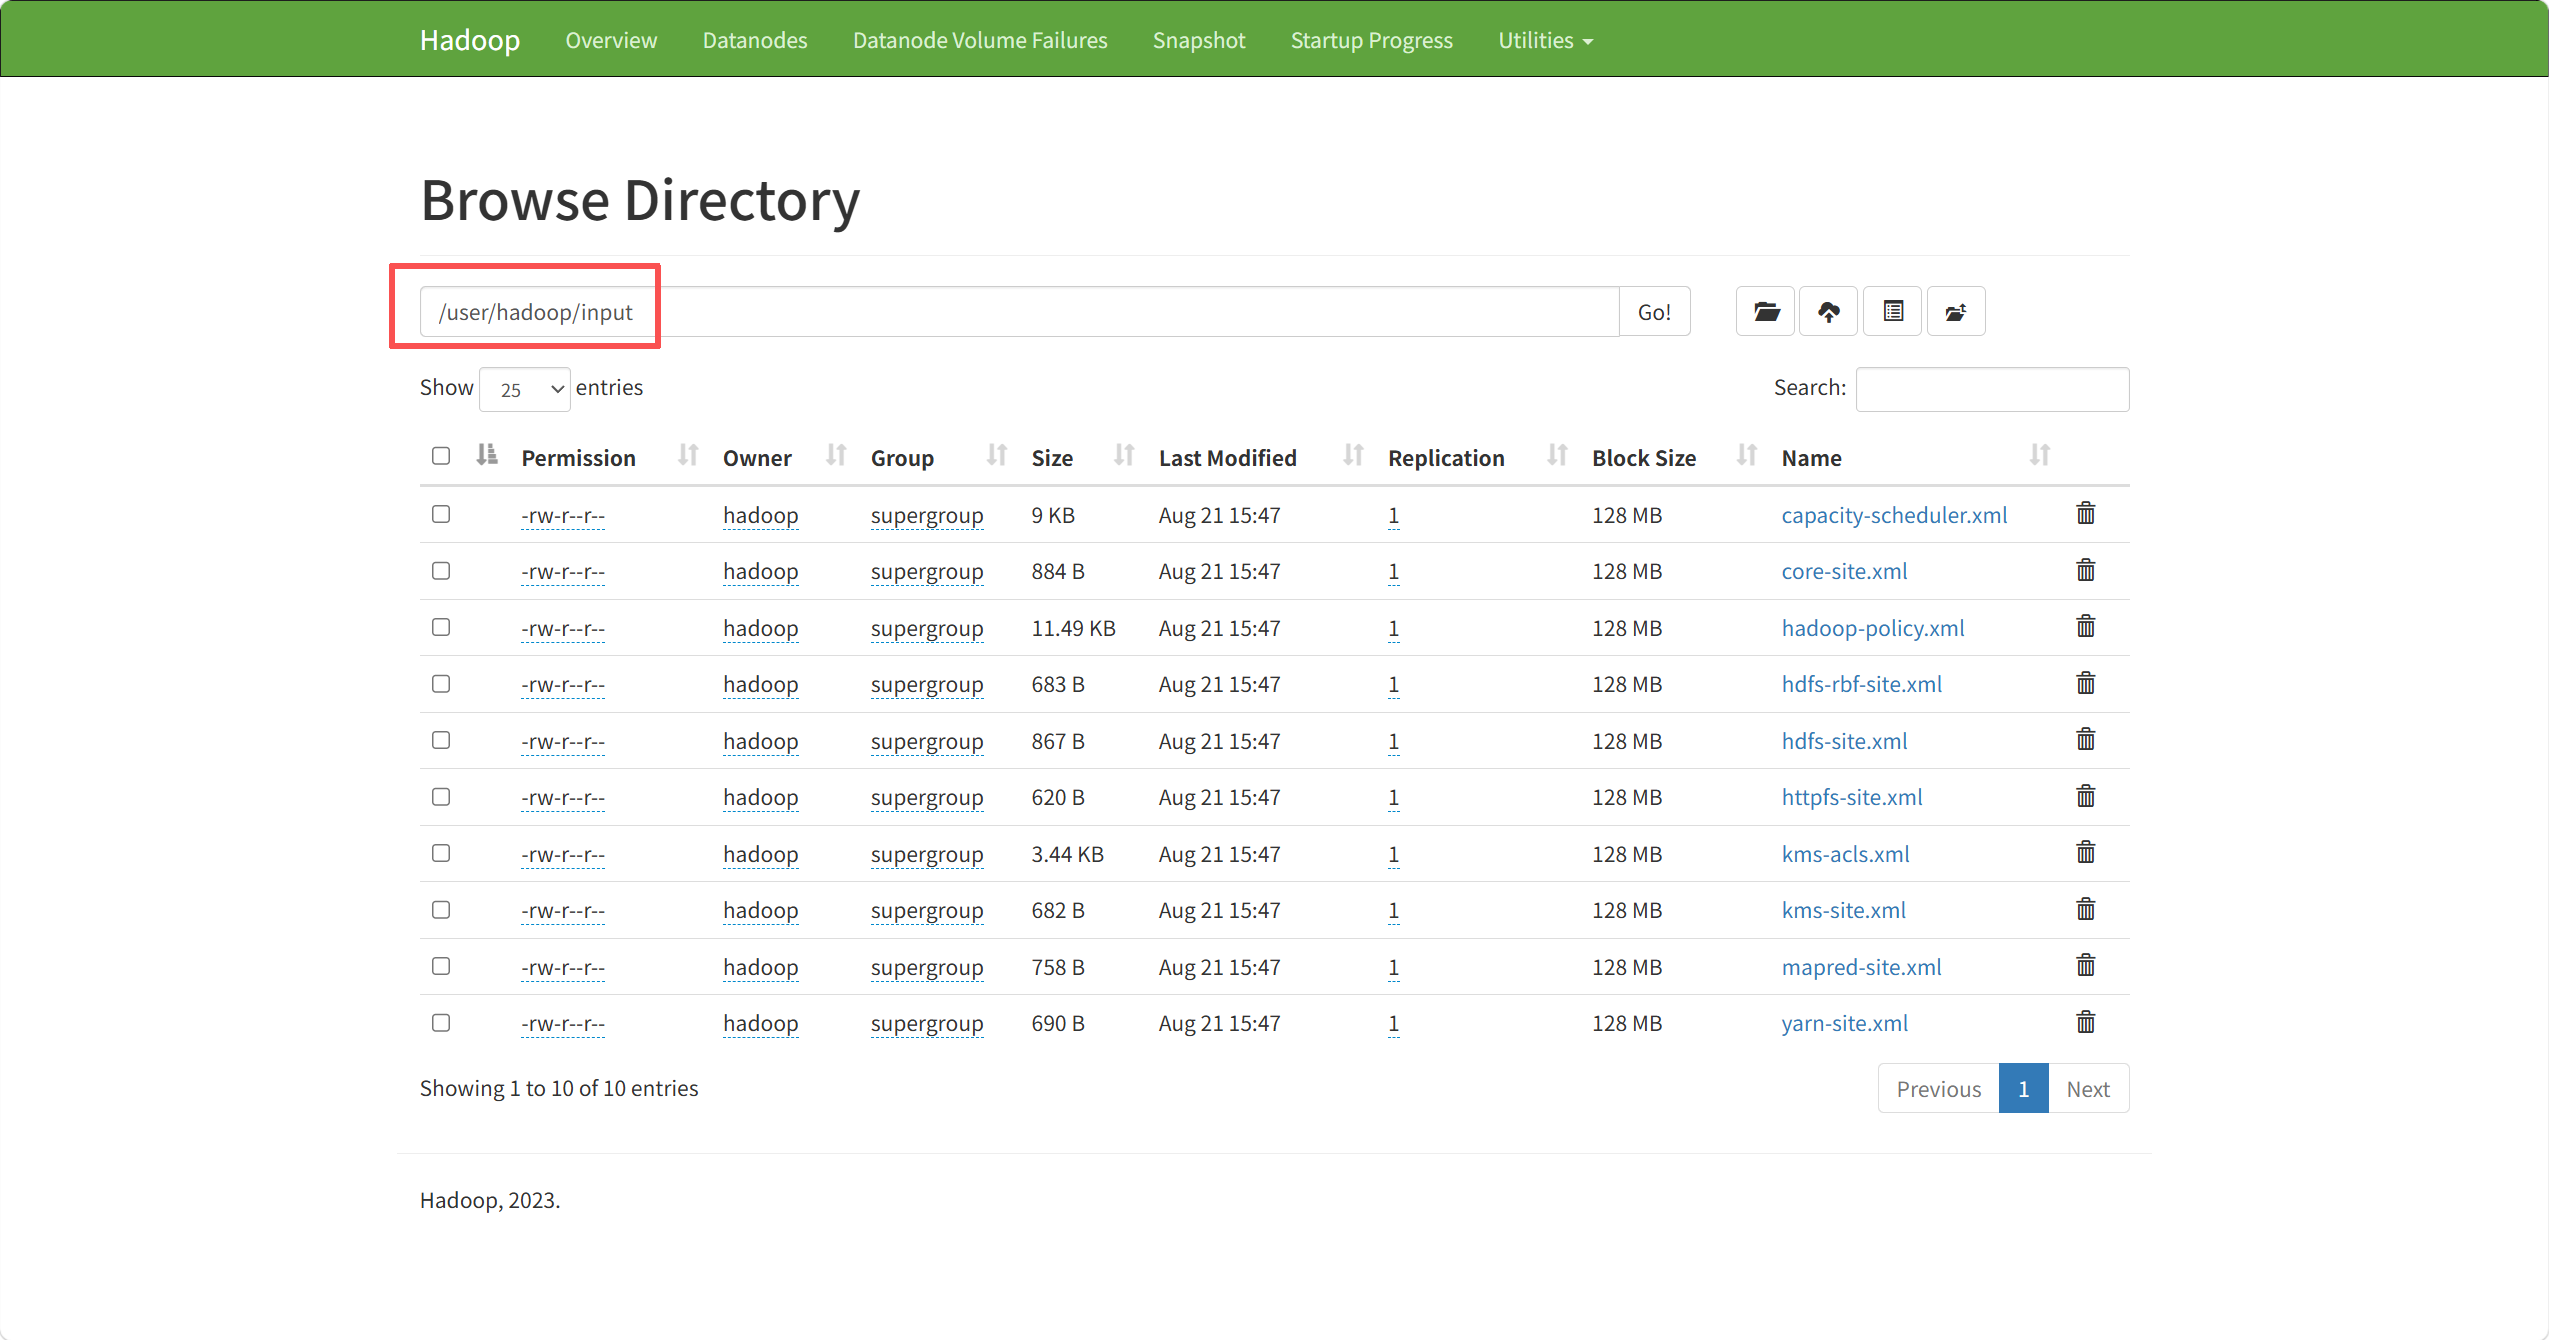2549x1340 pixels.
Task: Delete hadoop-policy.xml with trash icon
Action: (x=2086, y=627)
